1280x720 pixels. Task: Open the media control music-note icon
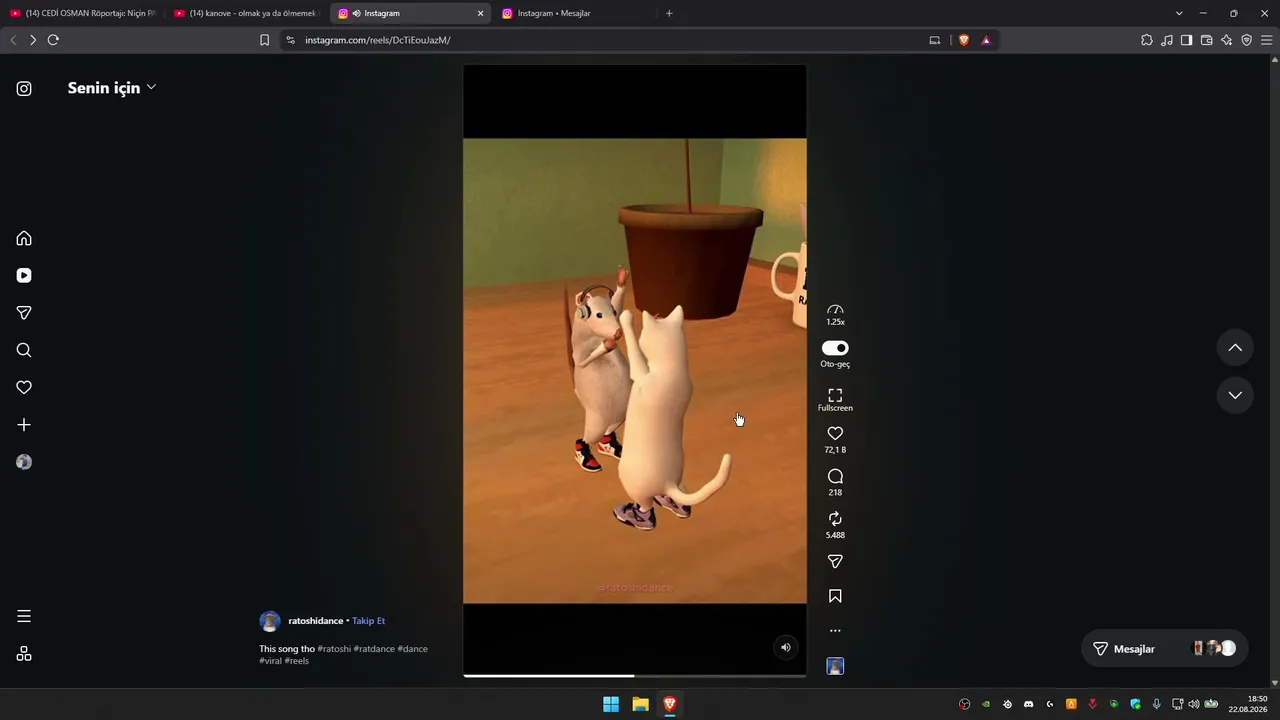point(1167,40)
